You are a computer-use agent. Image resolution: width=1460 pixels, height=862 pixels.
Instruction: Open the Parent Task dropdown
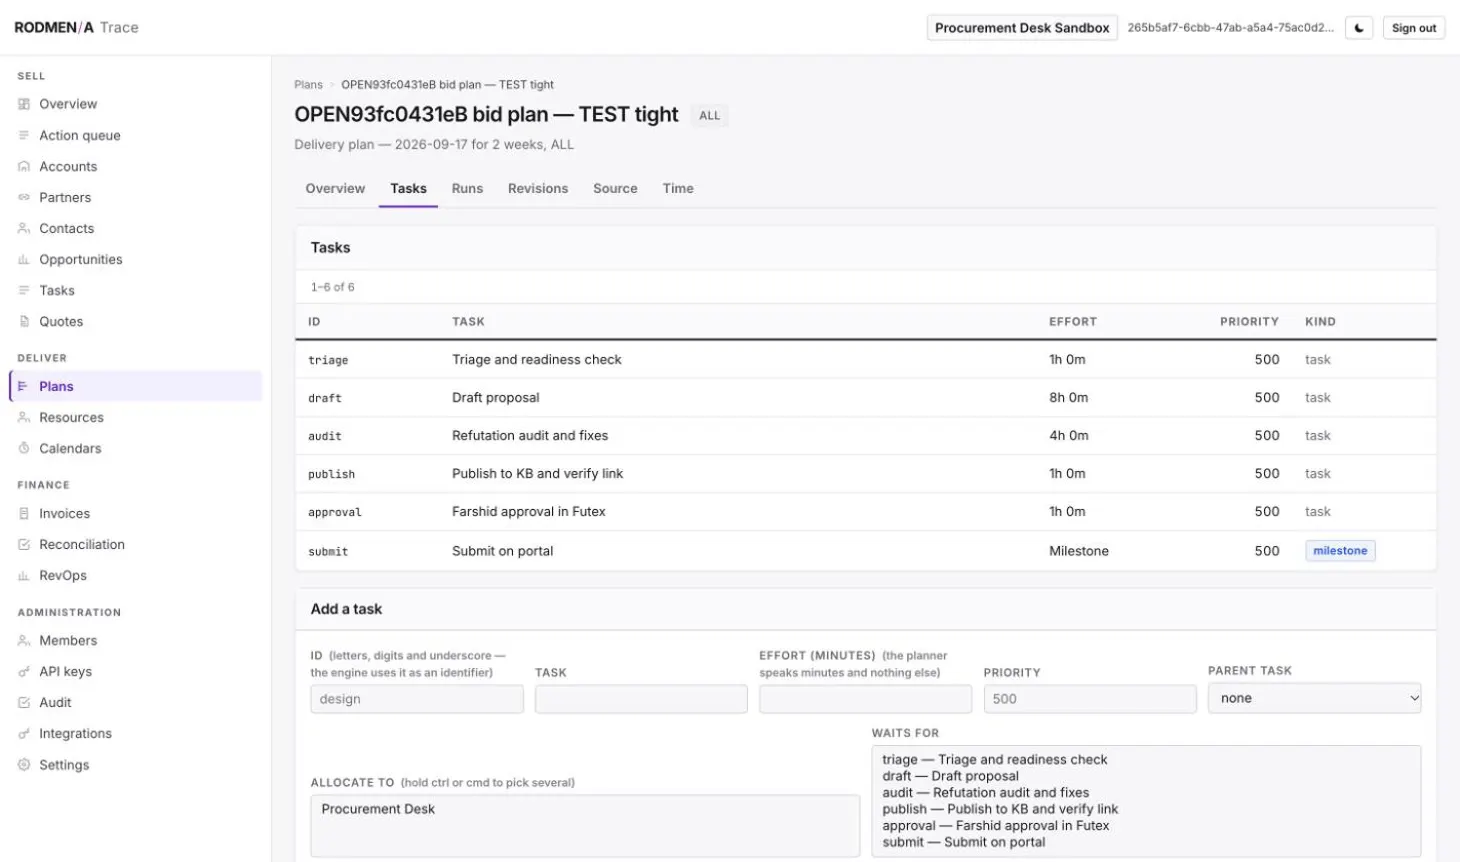coord(1314,698)
